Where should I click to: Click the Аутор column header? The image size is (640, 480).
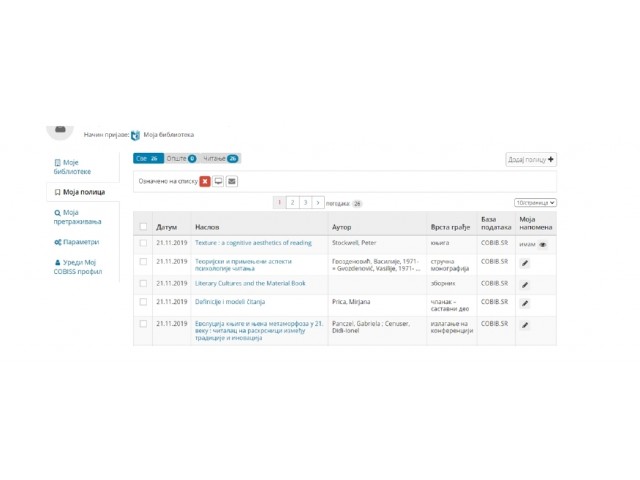[x=342, y=227]
